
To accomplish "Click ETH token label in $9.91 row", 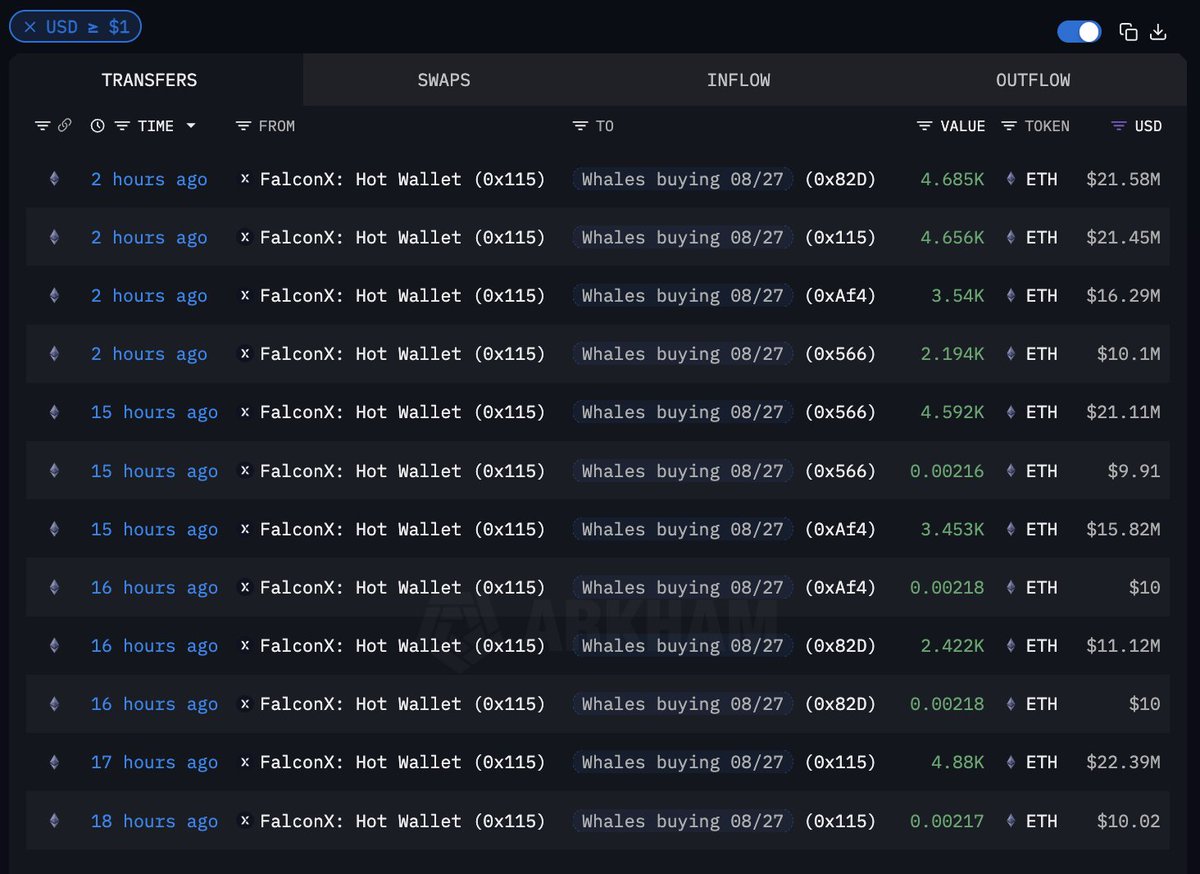I will [1041, 471].
